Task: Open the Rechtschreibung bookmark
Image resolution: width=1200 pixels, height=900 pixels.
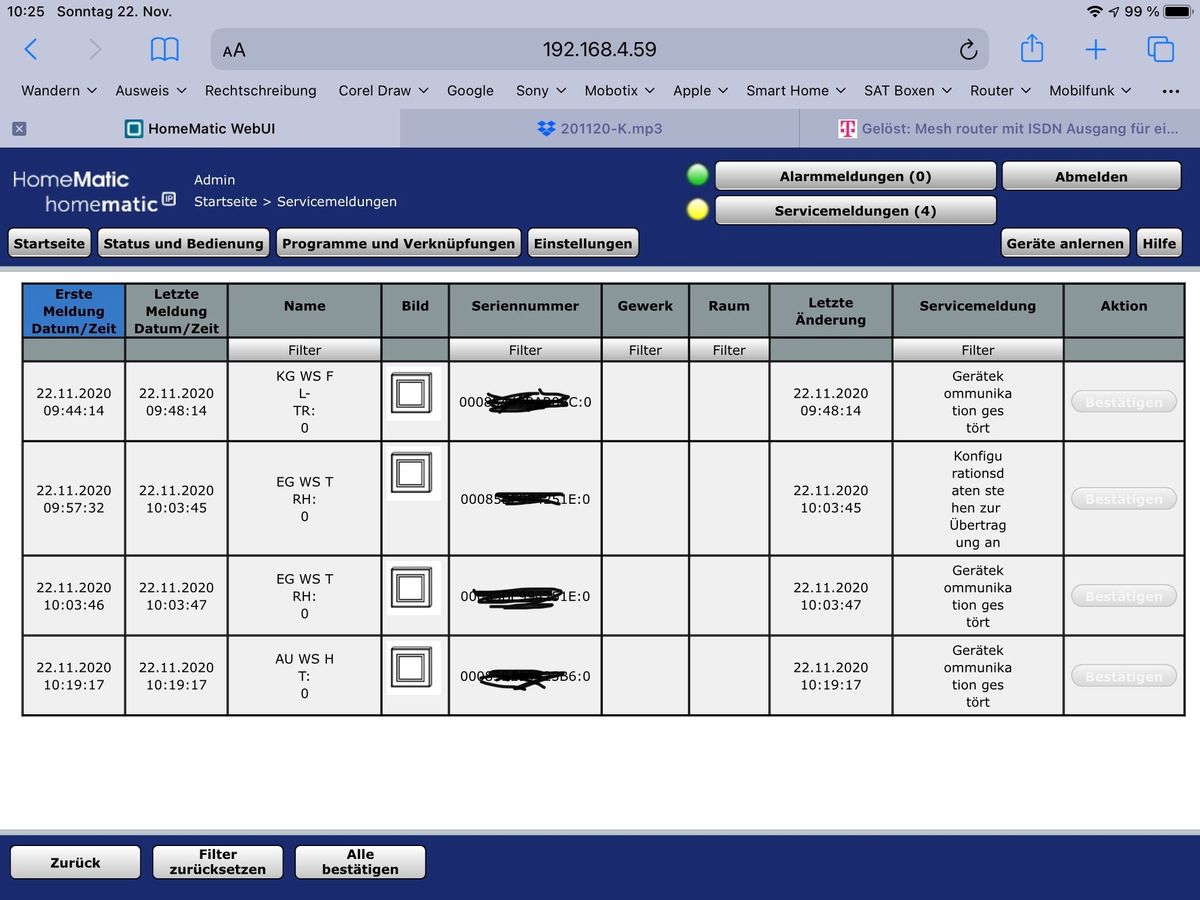Action: point(261,90)
